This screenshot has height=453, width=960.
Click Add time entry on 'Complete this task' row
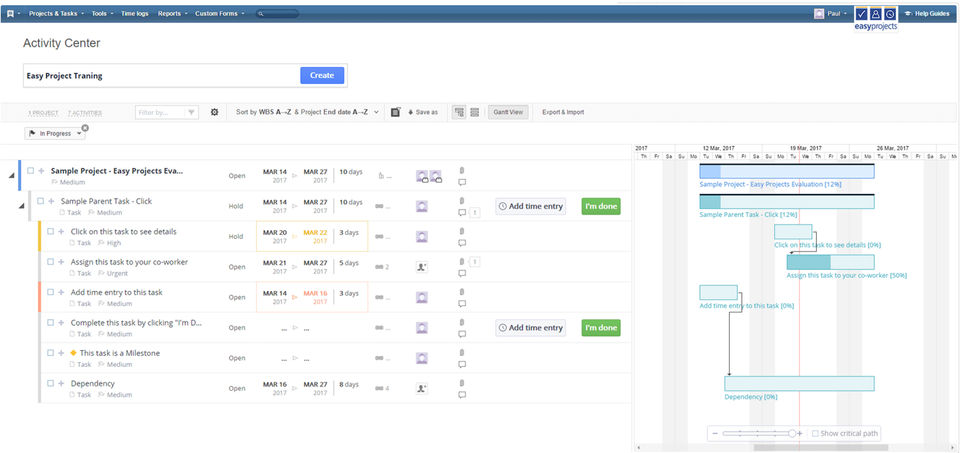(531, 328)
